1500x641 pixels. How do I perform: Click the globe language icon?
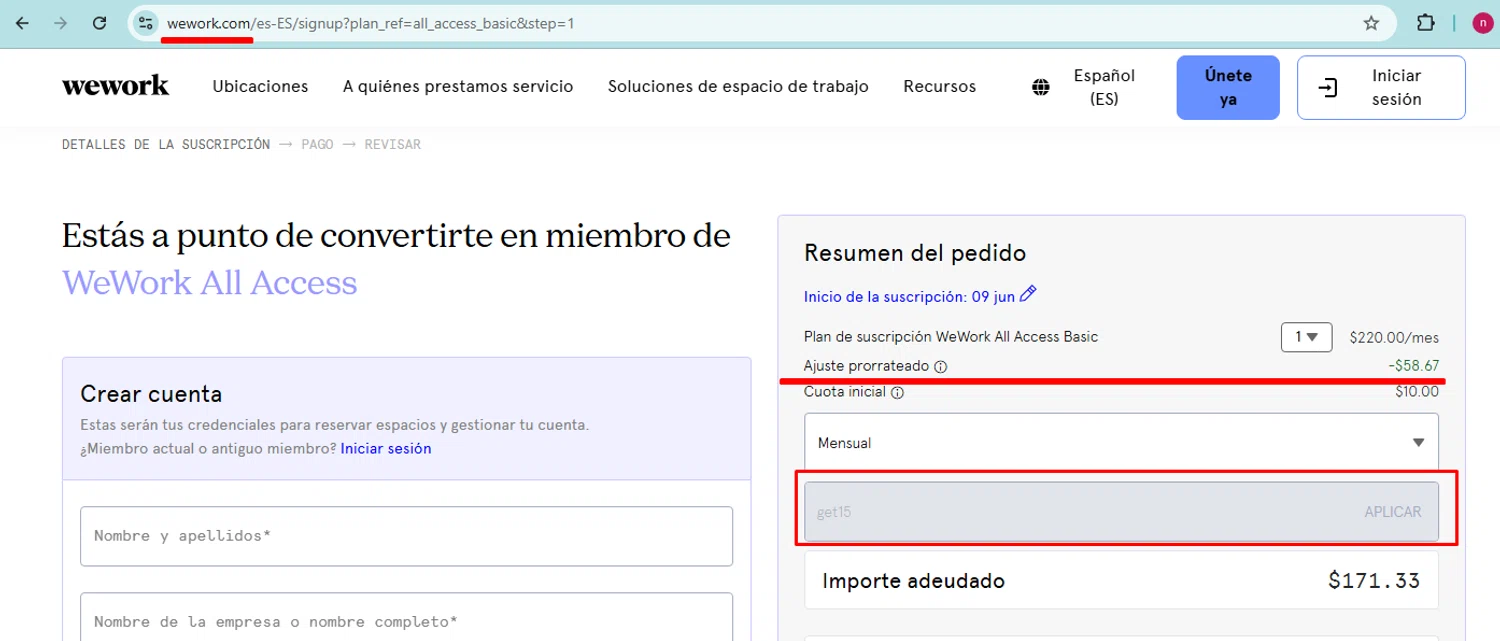(1041, 87)
